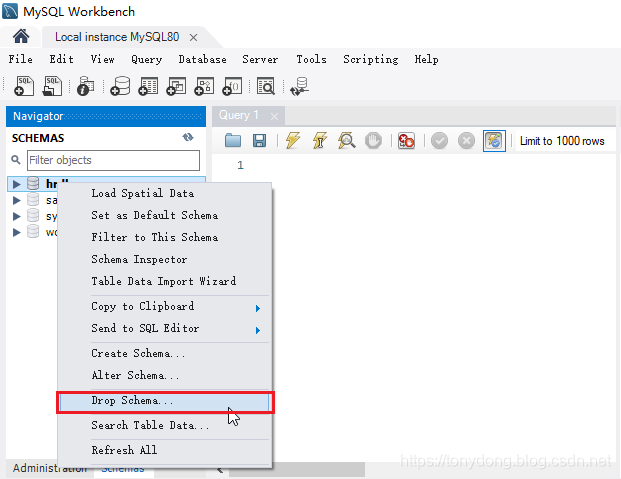Open the Scripting menu
Screen dimensions: 621x479
371,59
